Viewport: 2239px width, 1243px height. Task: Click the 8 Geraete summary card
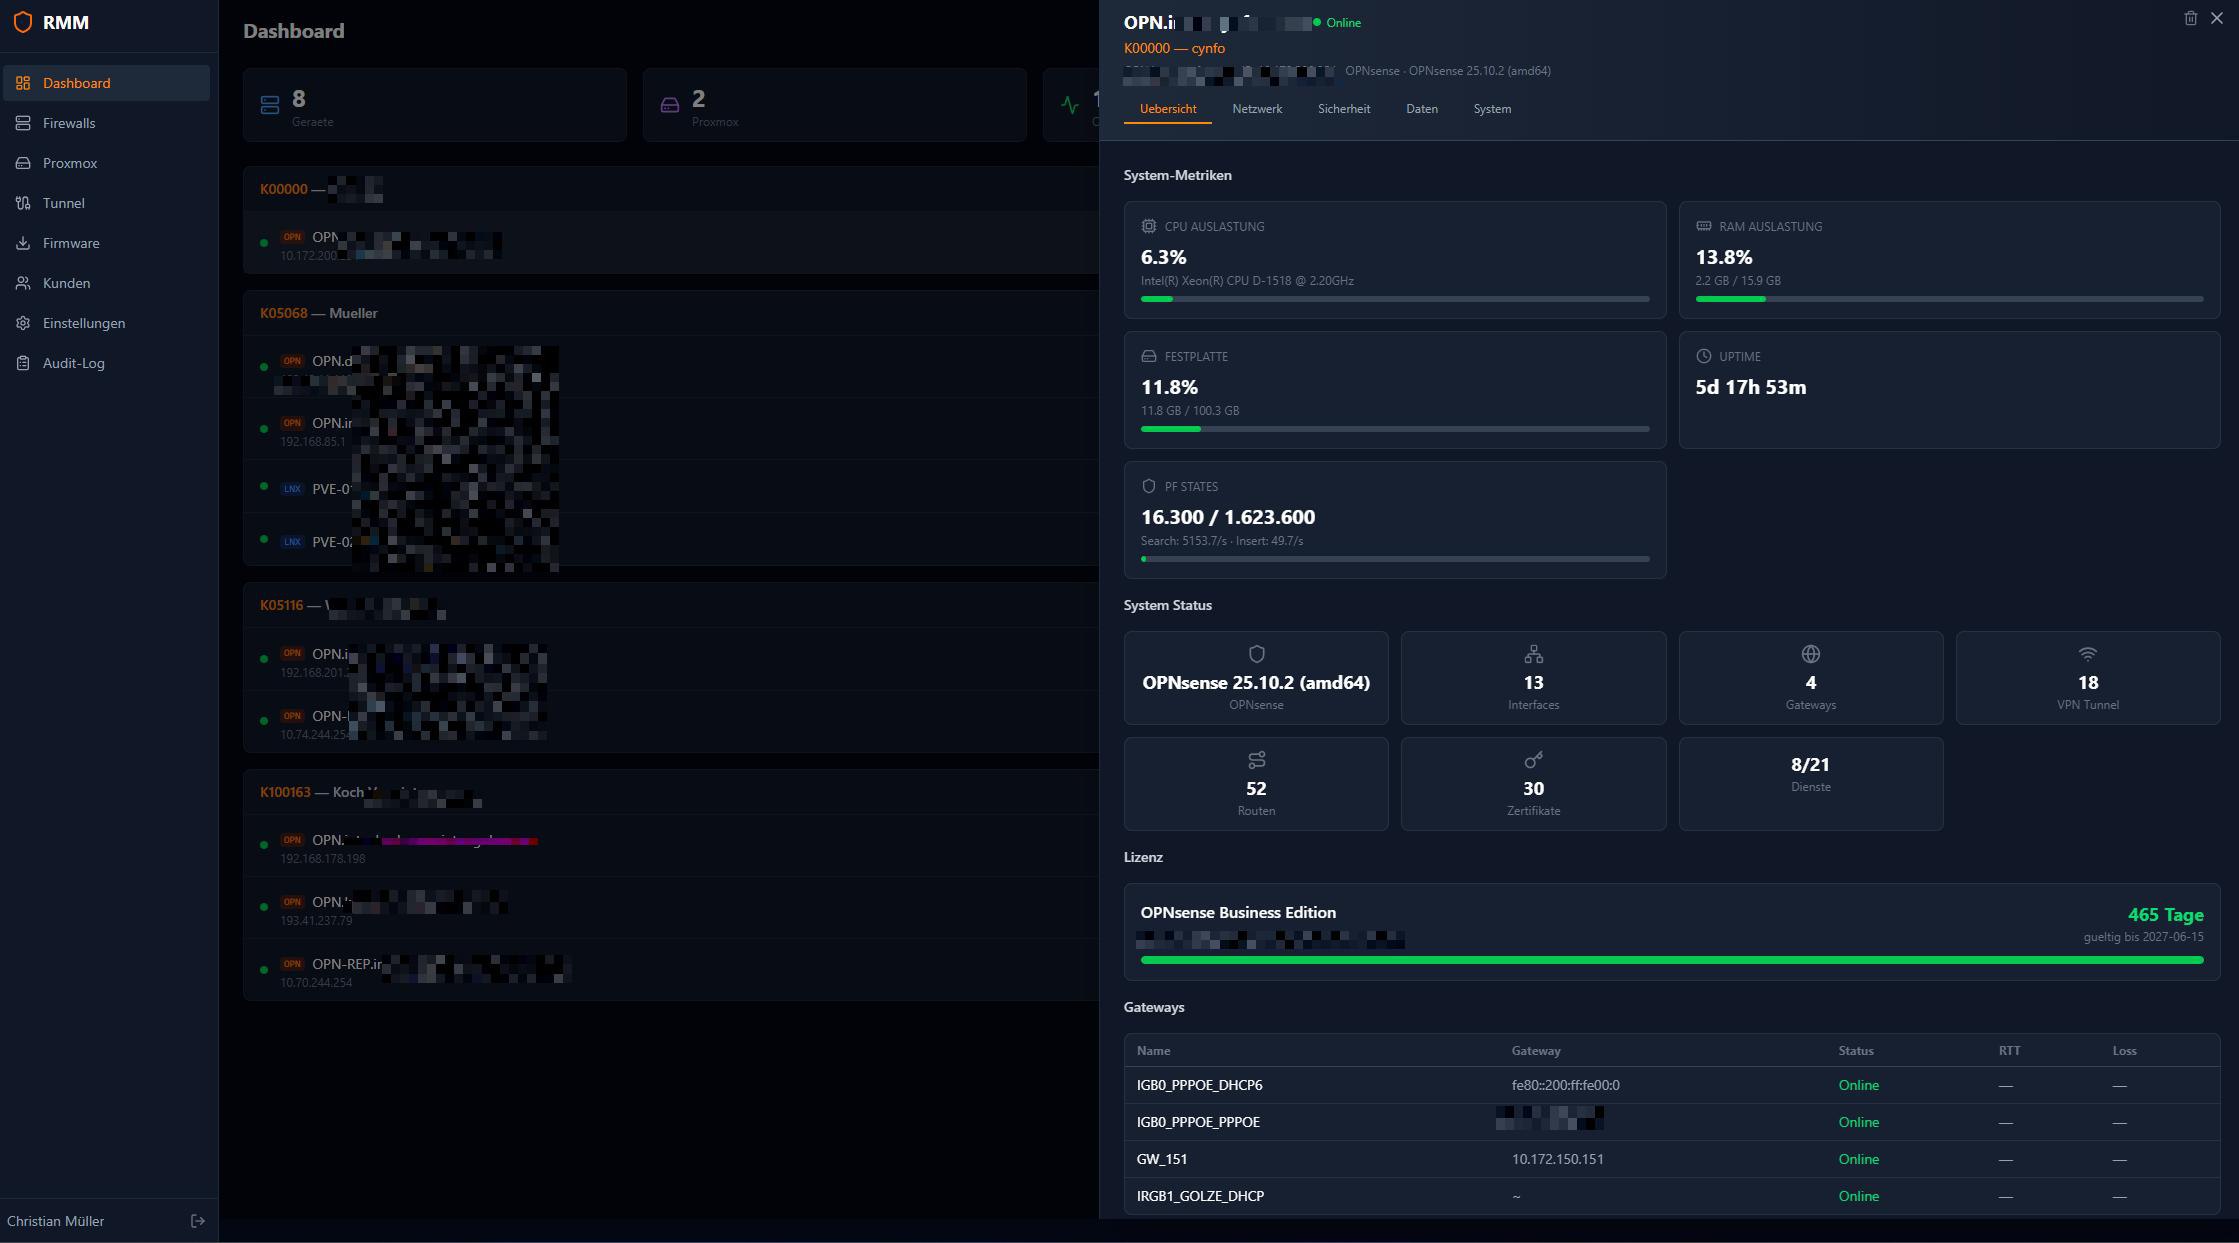point(435,105)
